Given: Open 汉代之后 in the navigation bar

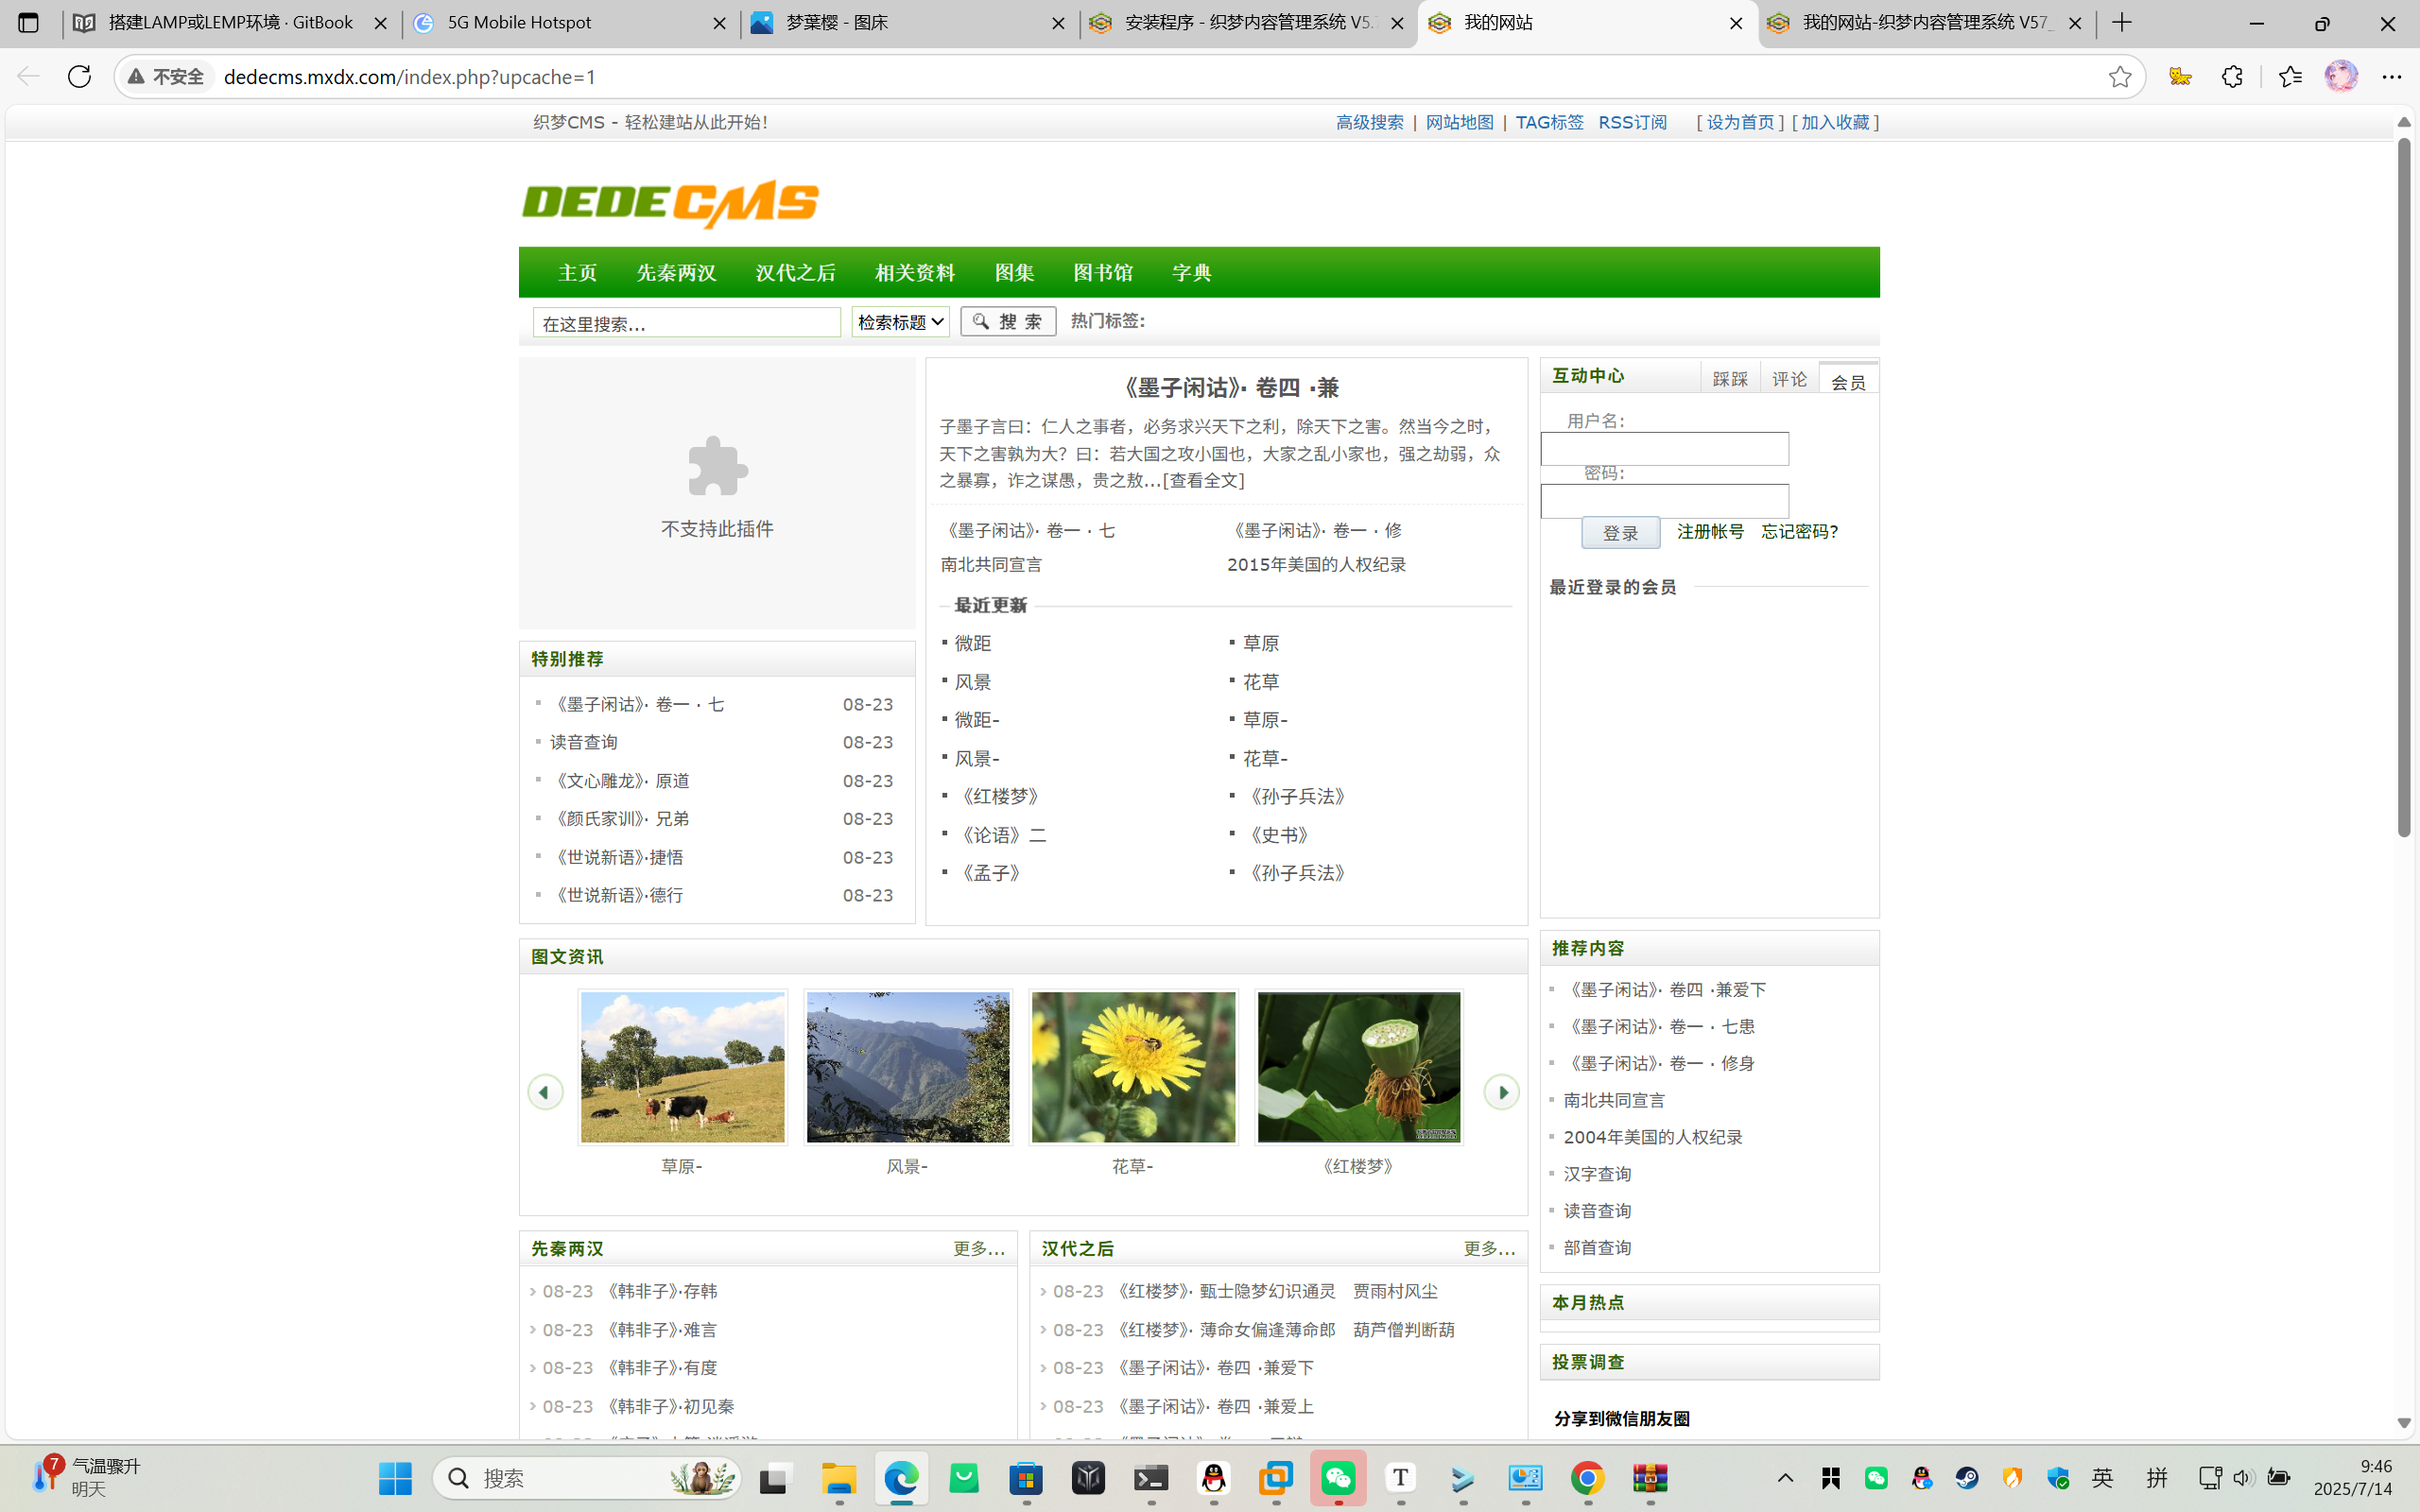Looking at the screenshot, I should [795, 272].
